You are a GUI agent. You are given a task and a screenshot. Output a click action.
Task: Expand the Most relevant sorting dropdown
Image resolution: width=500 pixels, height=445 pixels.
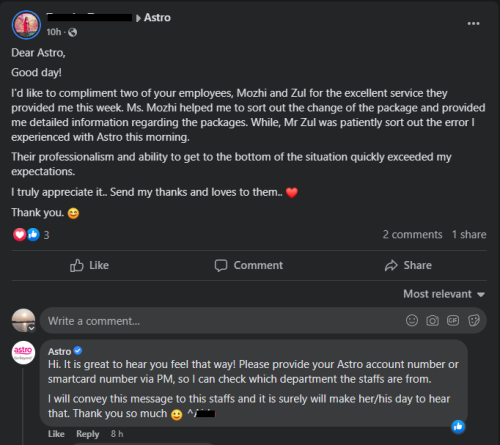click(444, 294)
